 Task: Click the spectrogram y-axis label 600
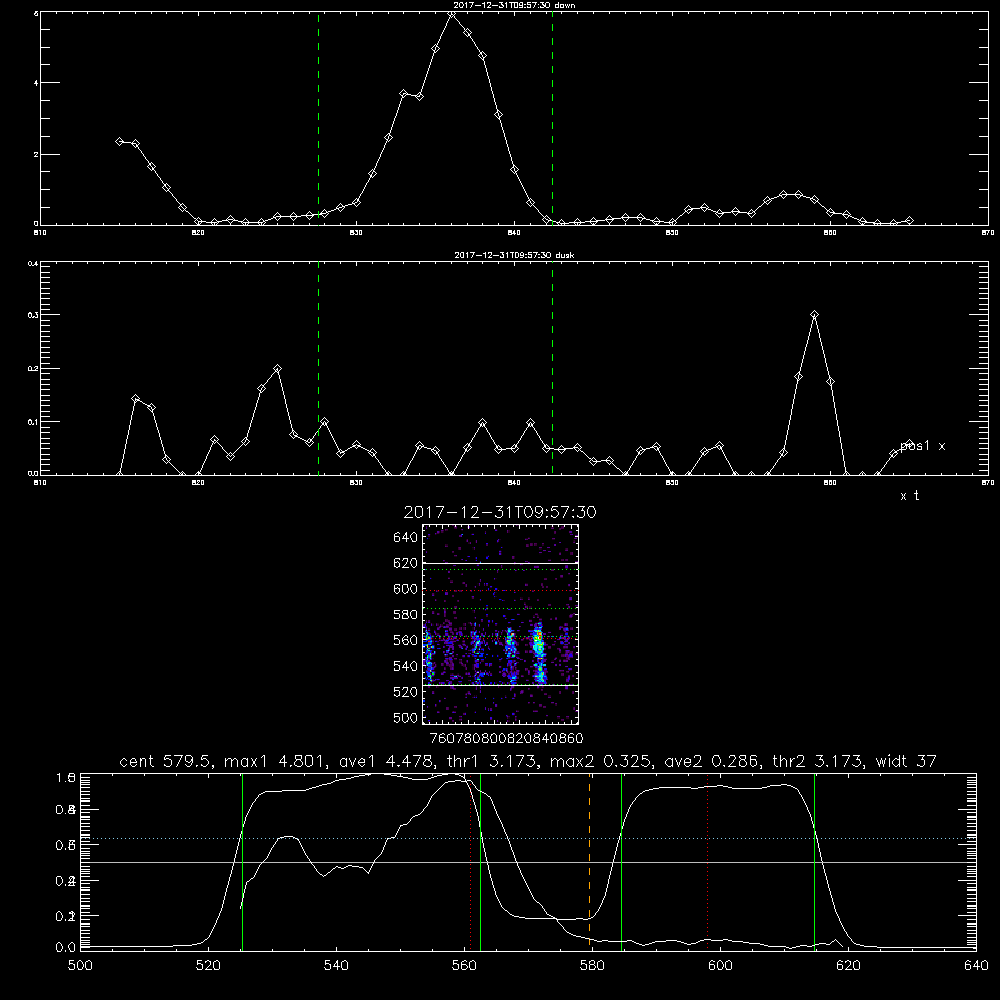point(406,589)
